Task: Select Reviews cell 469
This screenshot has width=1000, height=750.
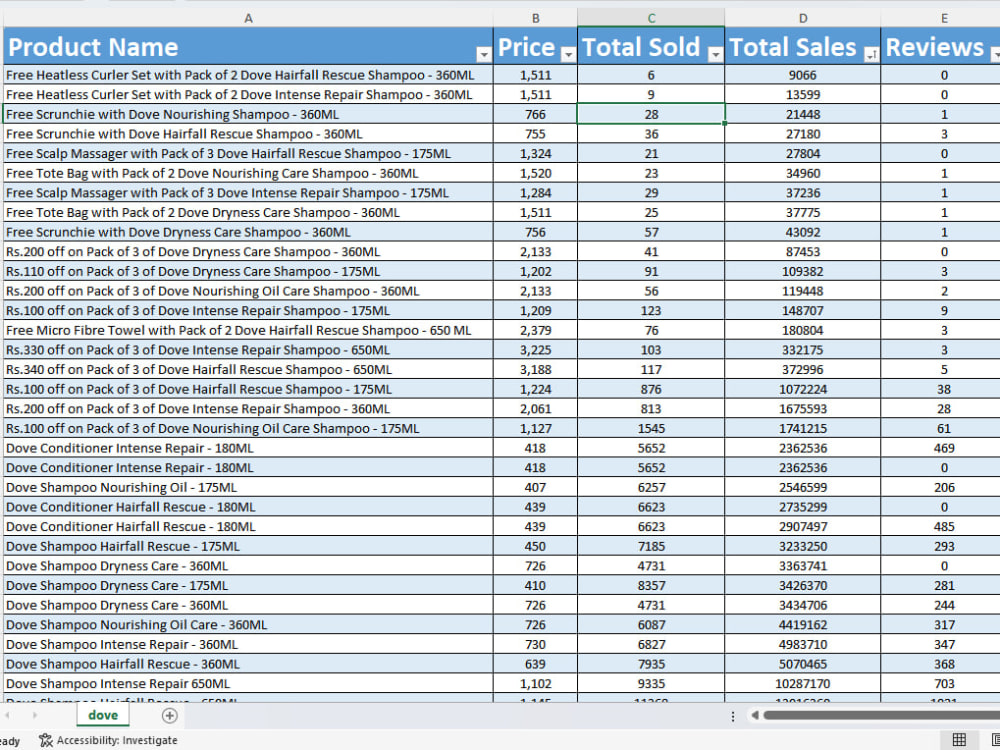Action: point(941,448)
